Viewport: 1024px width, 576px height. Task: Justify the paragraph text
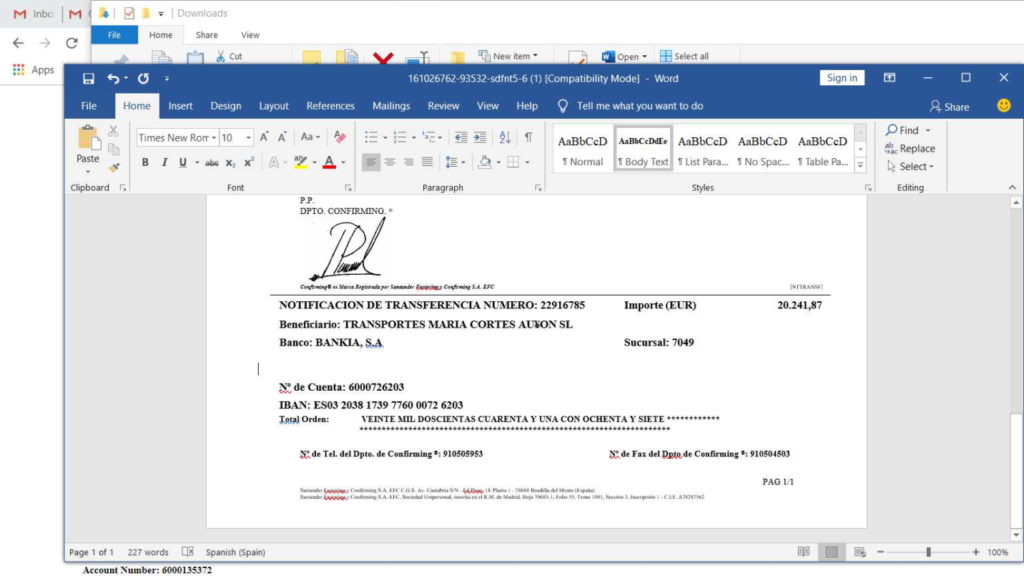(427, 163)
